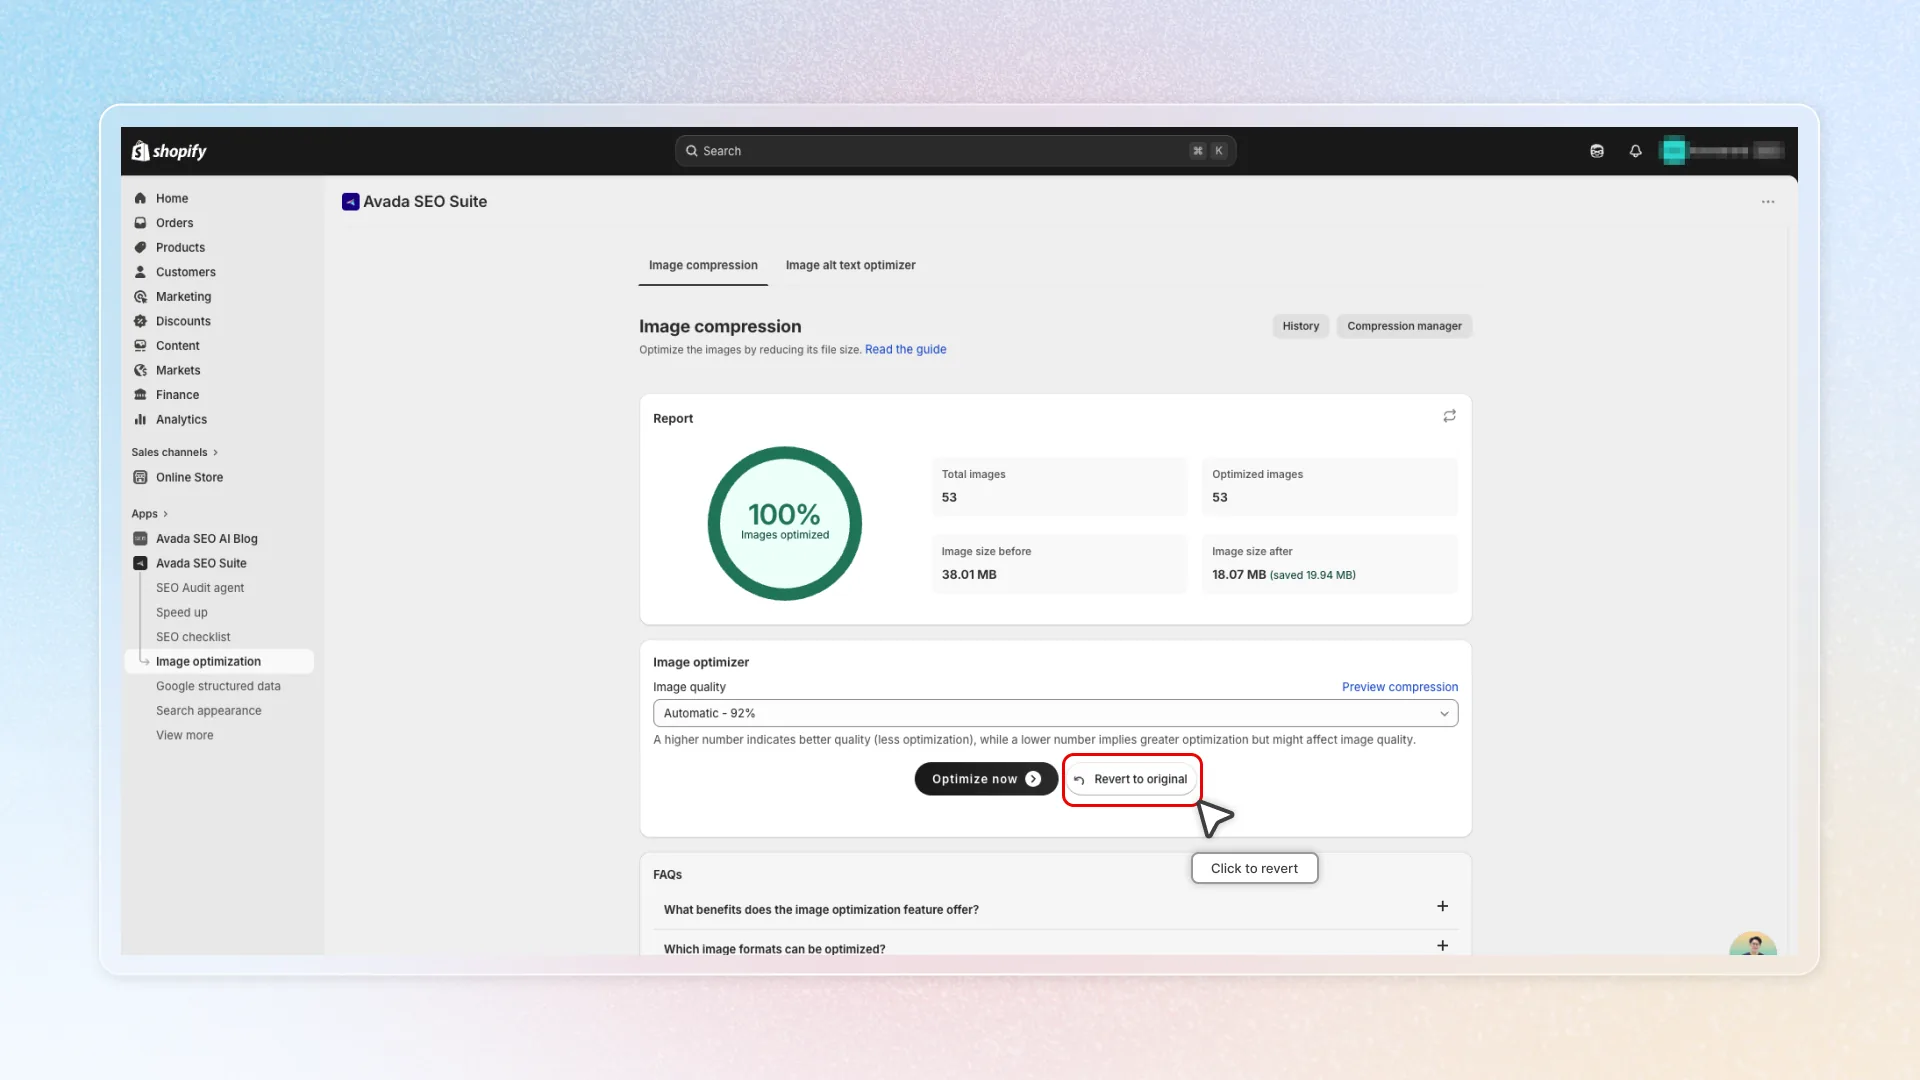Screen dimensions: 1920x1080
Task: Click Read the guide link
Action: point(905,350)
